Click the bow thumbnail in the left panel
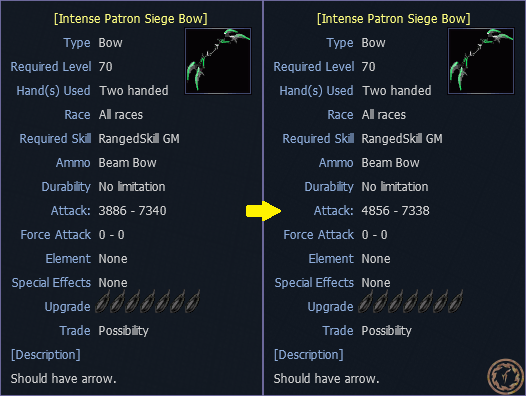This screenshot has height=396, width=526. (218, 61)
